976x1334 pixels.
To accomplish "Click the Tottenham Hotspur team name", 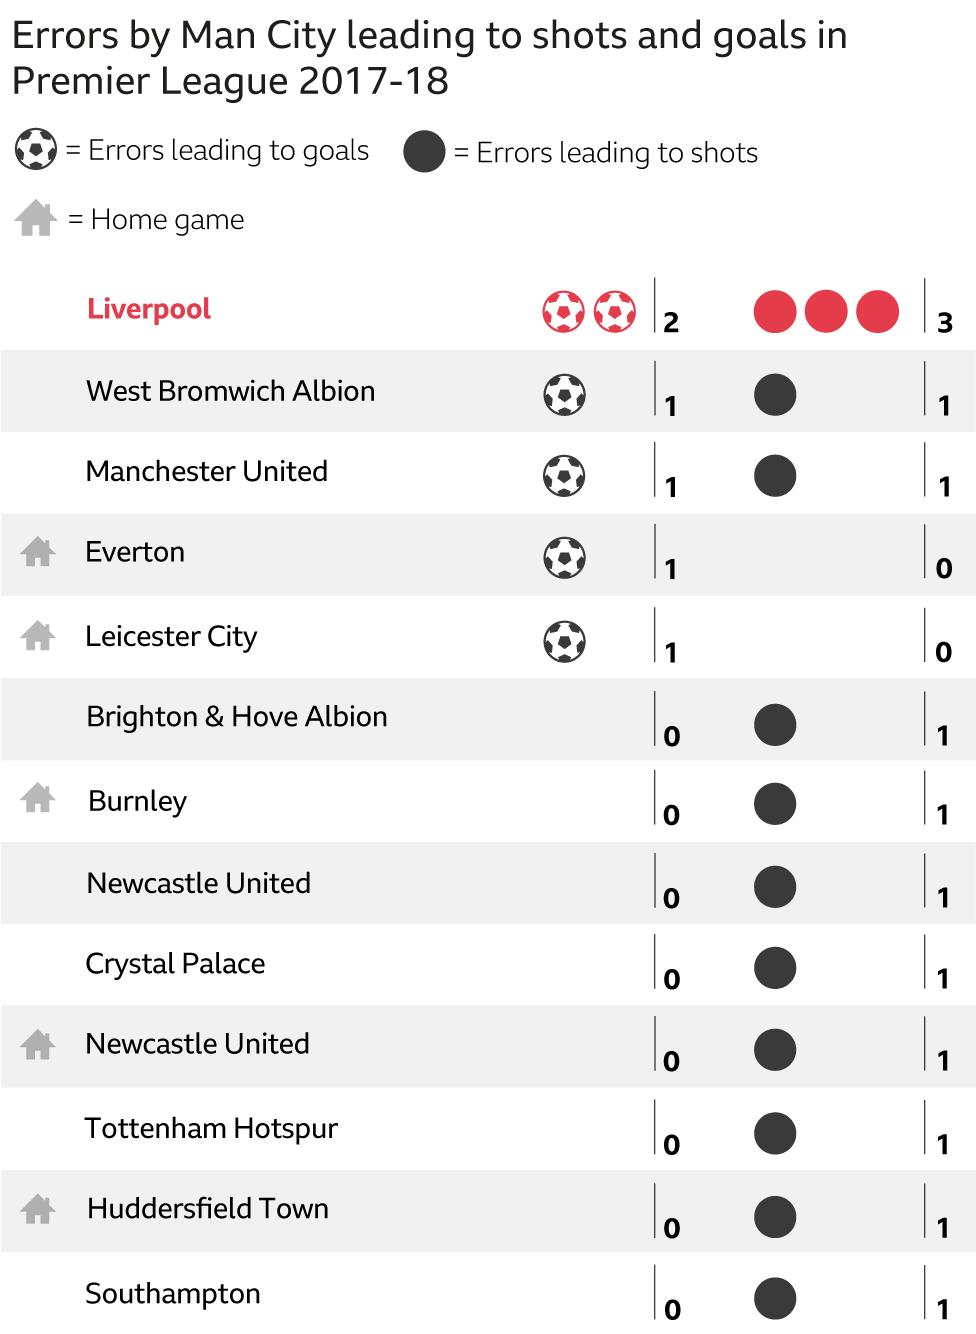I will tap(211, 1129).
